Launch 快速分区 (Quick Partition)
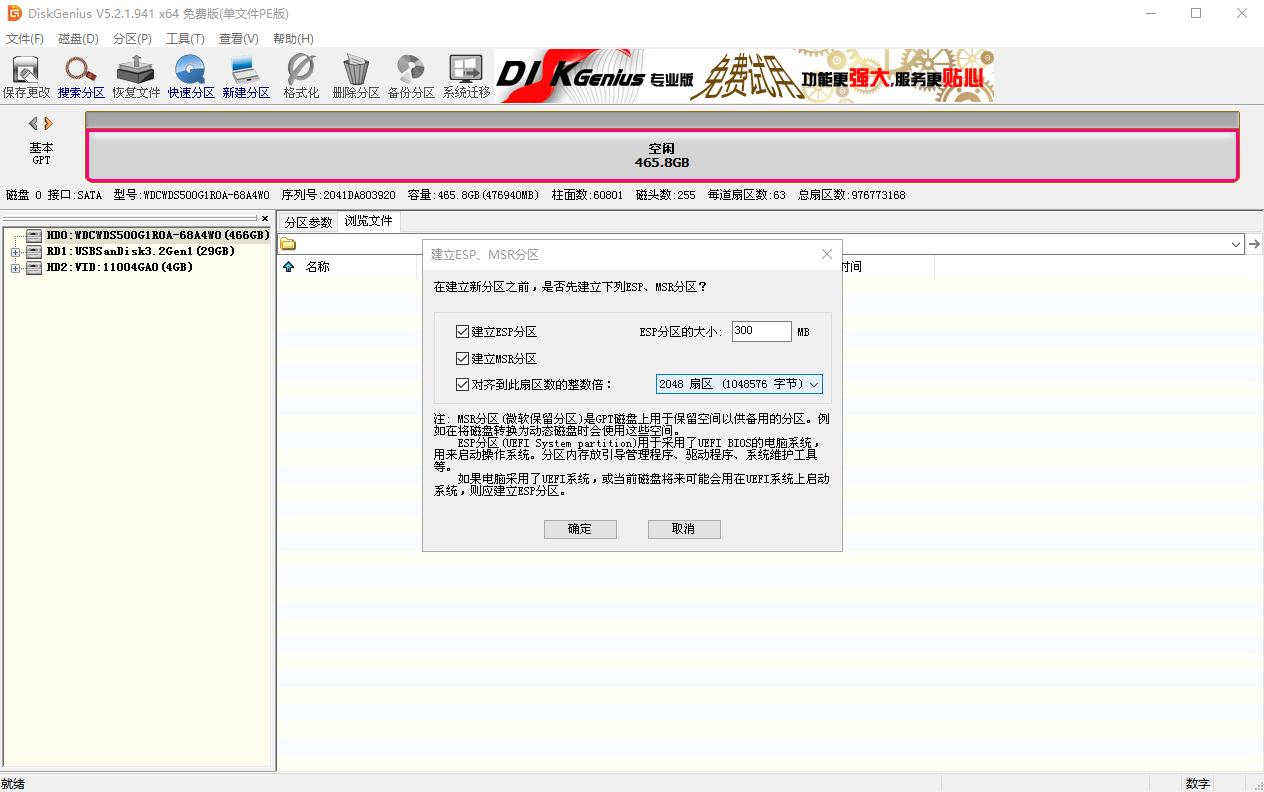Viewport: 1264px width, 792px height. [x=190, y=74]
